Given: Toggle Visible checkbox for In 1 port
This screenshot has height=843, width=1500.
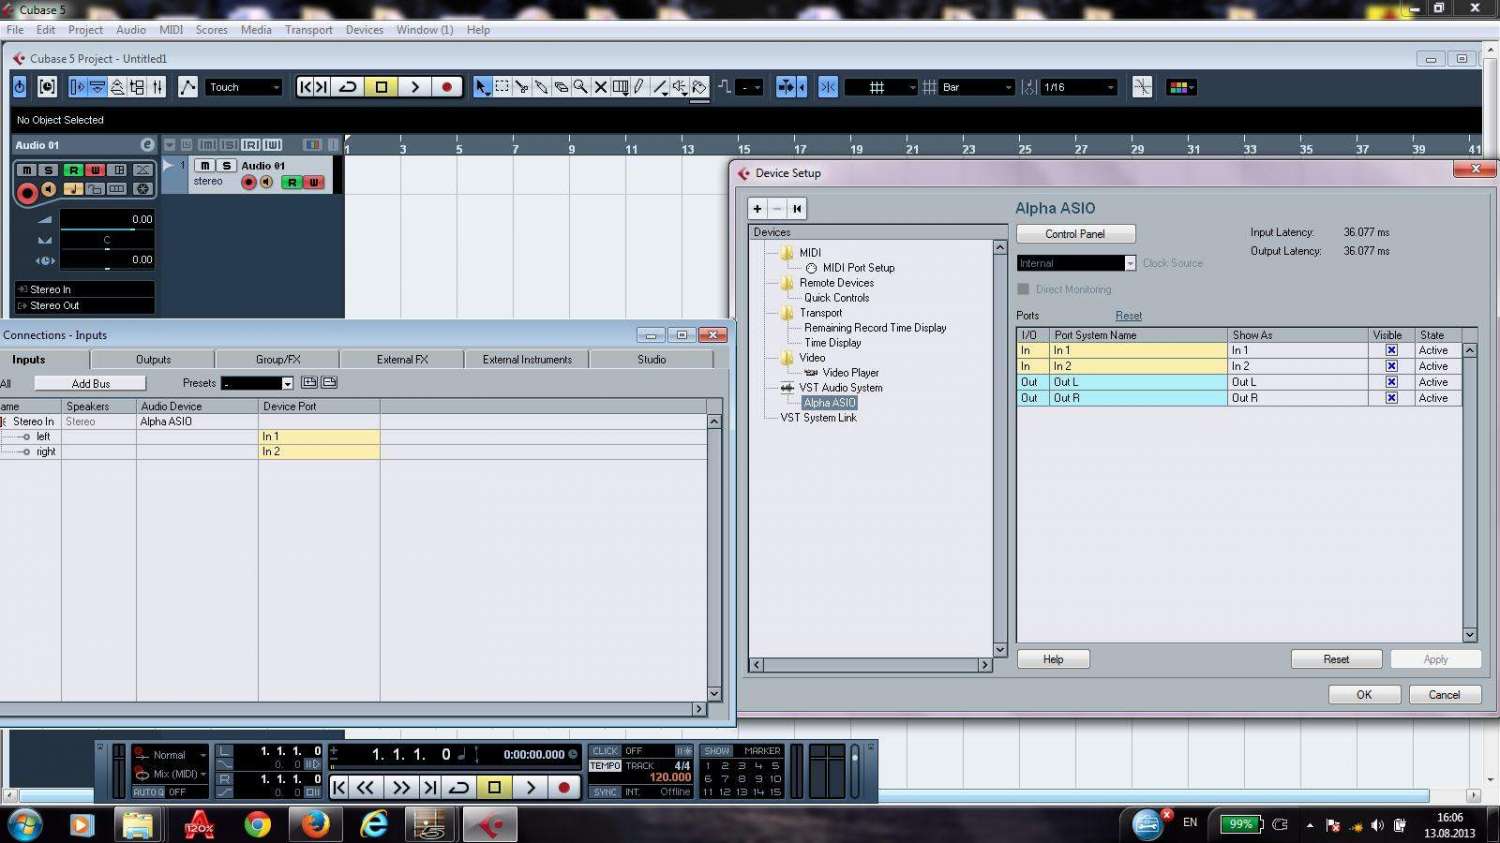Looking at the screenshot, I should coord(1391,351).
